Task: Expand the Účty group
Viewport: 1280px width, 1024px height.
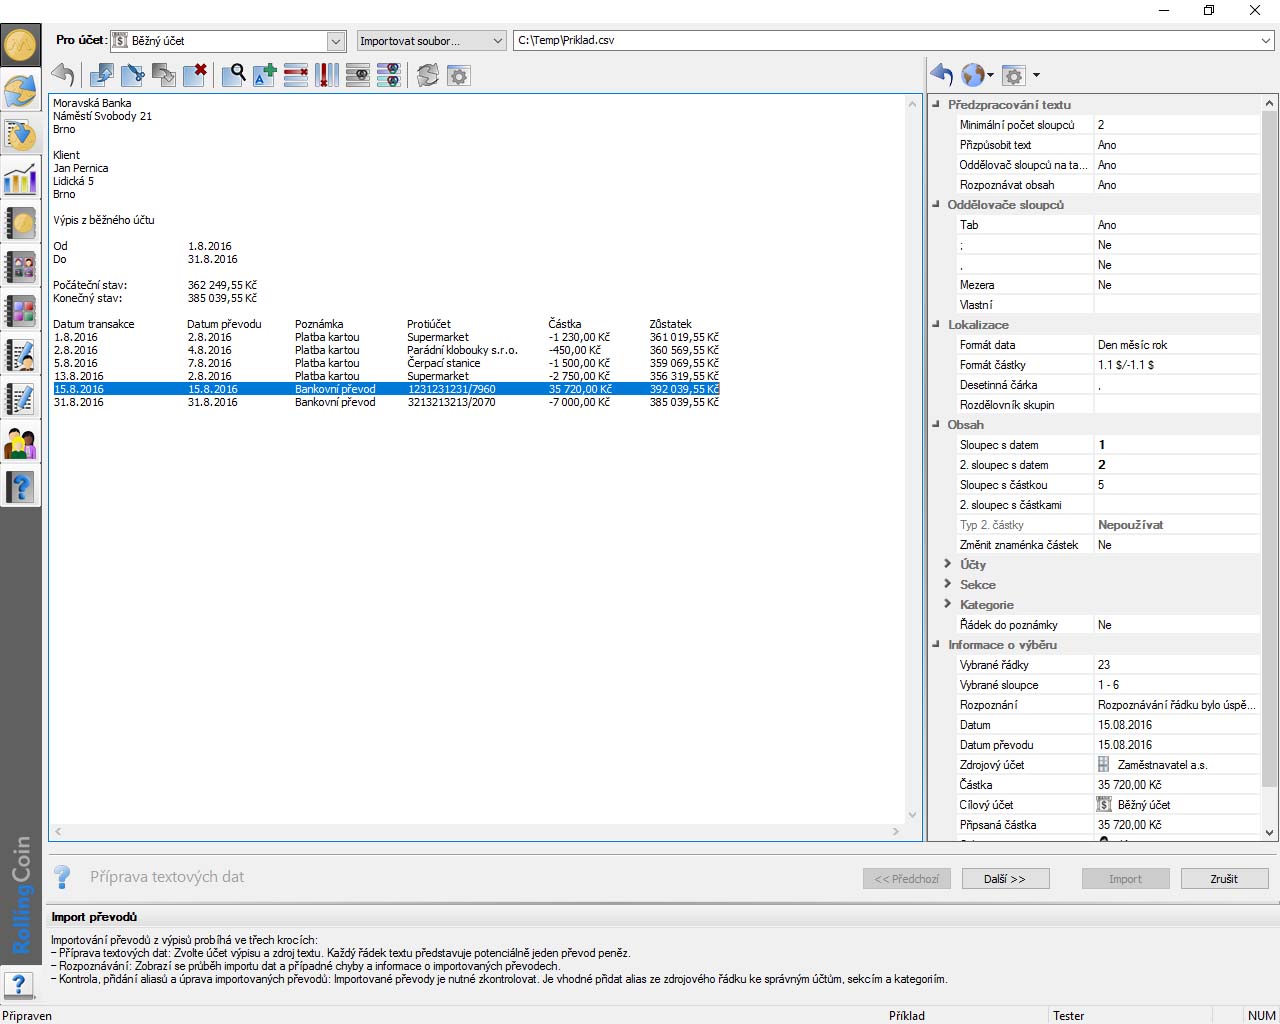Action: (x=948, y=564)
